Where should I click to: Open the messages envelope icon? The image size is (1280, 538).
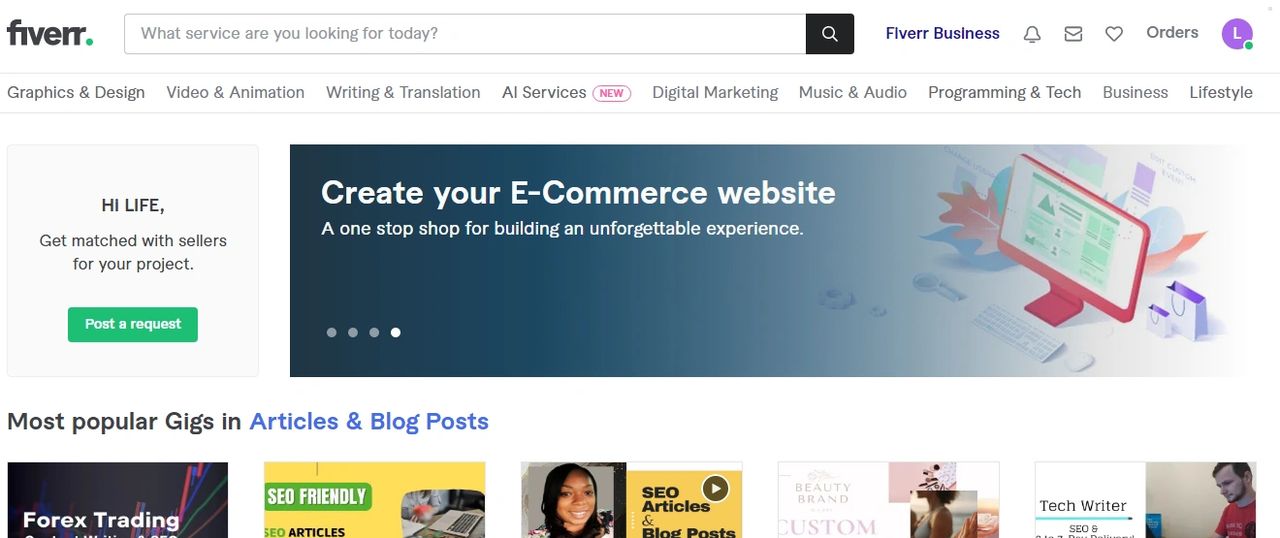pyautogui.click(x=1073, y=34)
